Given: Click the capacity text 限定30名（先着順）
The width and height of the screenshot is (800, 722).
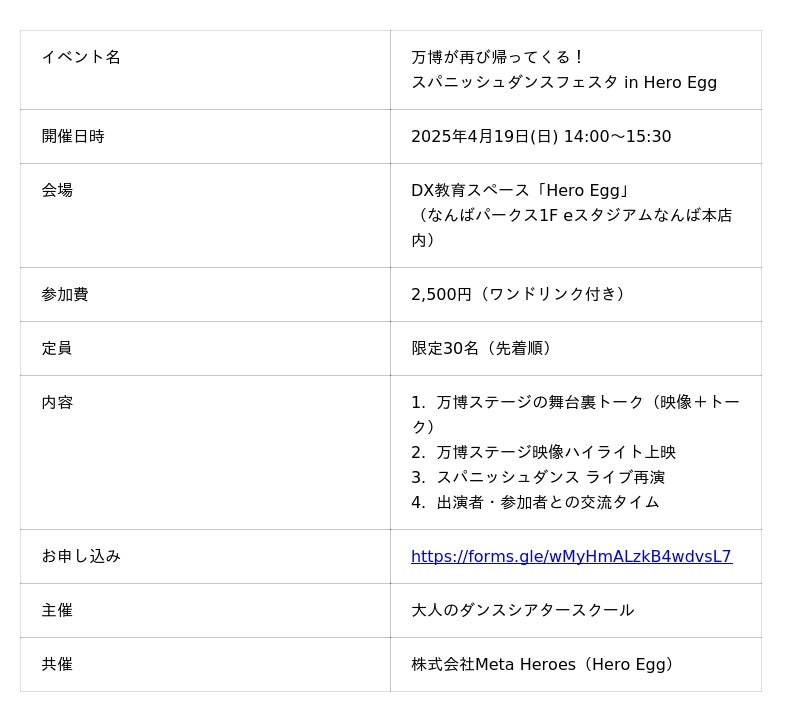Looking at the screenshot, I should 485,348.
